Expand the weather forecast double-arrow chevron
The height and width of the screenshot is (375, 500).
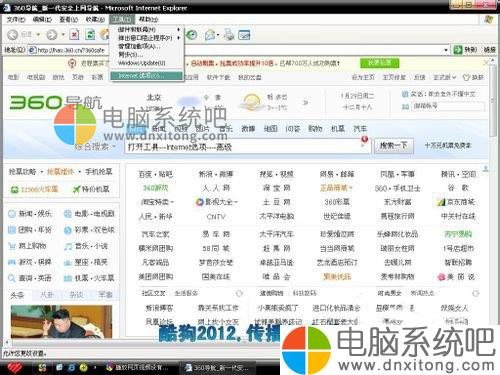pos(305,103)
